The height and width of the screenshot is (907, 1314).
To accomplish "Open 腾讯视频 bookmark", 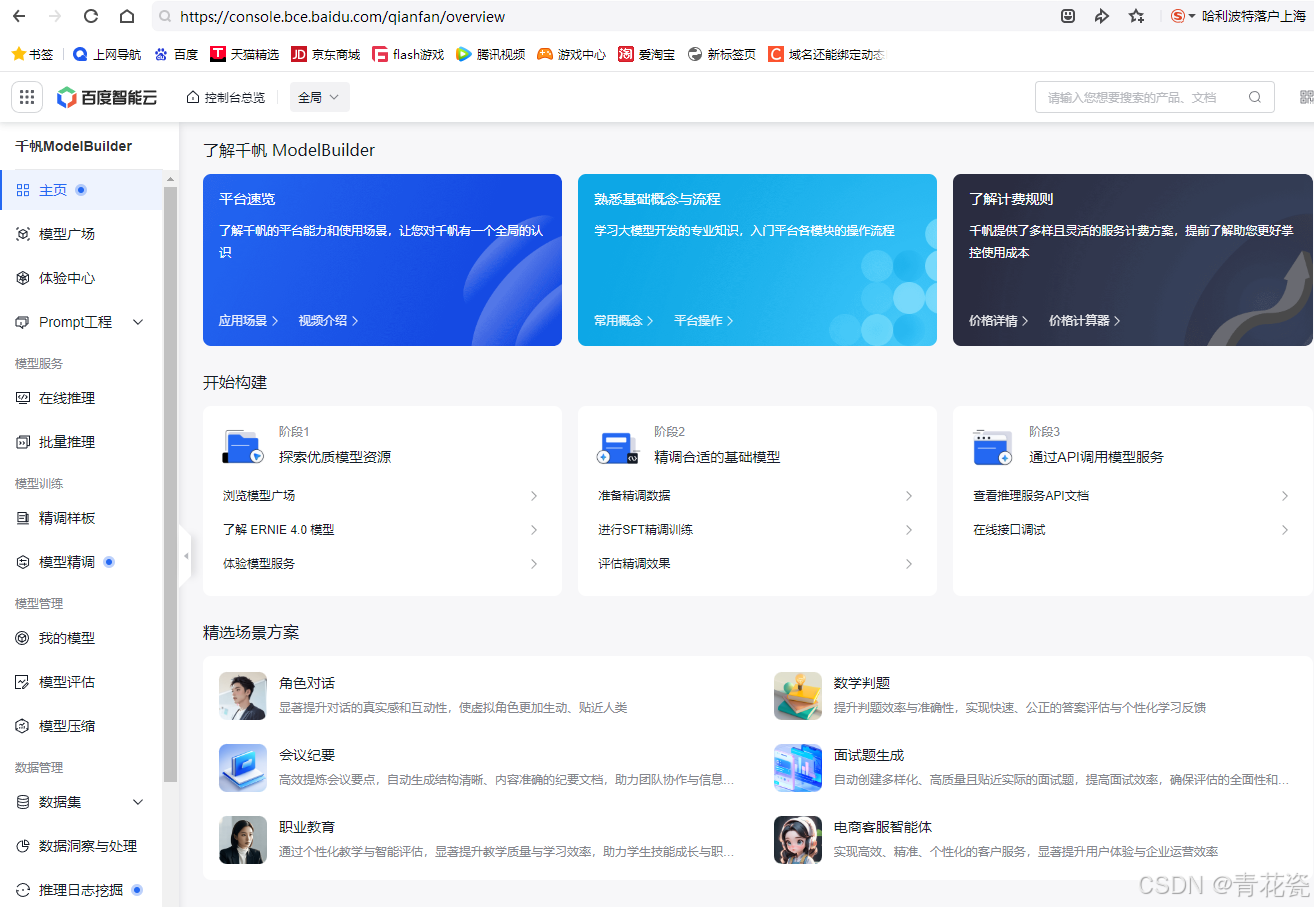I will [x=491, y=54].
